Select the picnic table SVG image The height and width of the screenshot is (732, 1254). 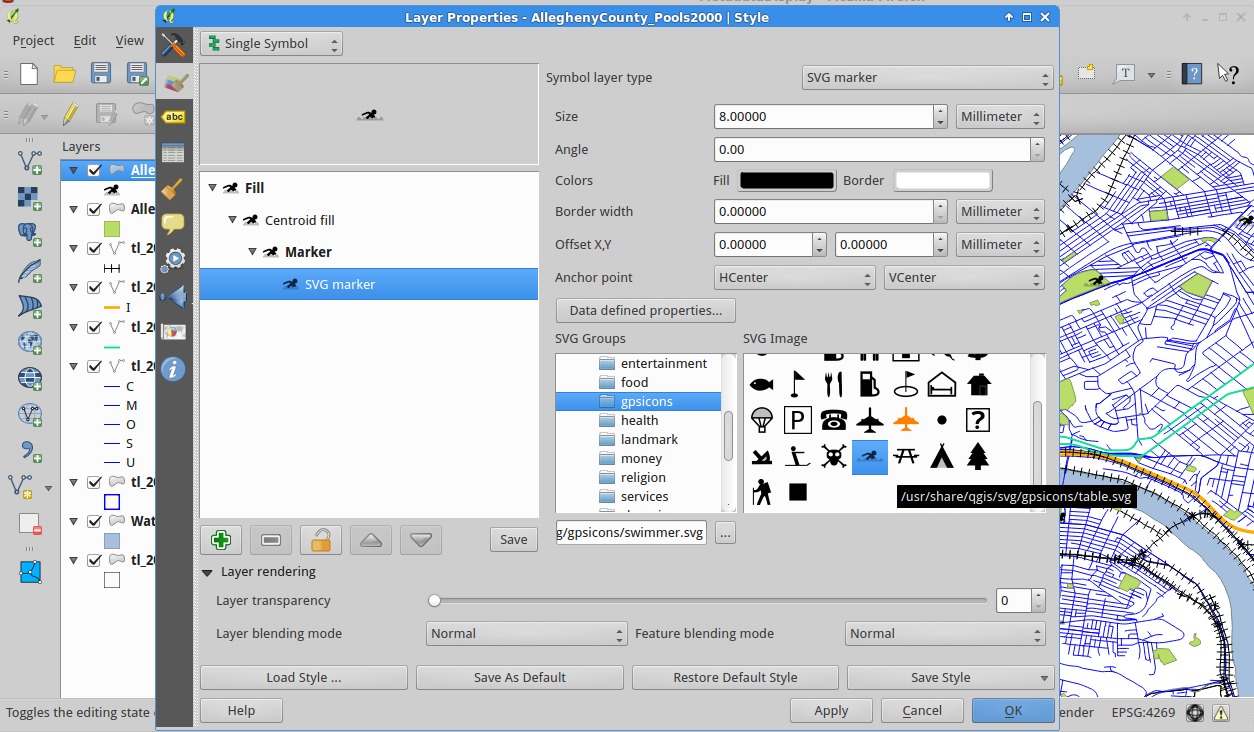pos(906,457)
